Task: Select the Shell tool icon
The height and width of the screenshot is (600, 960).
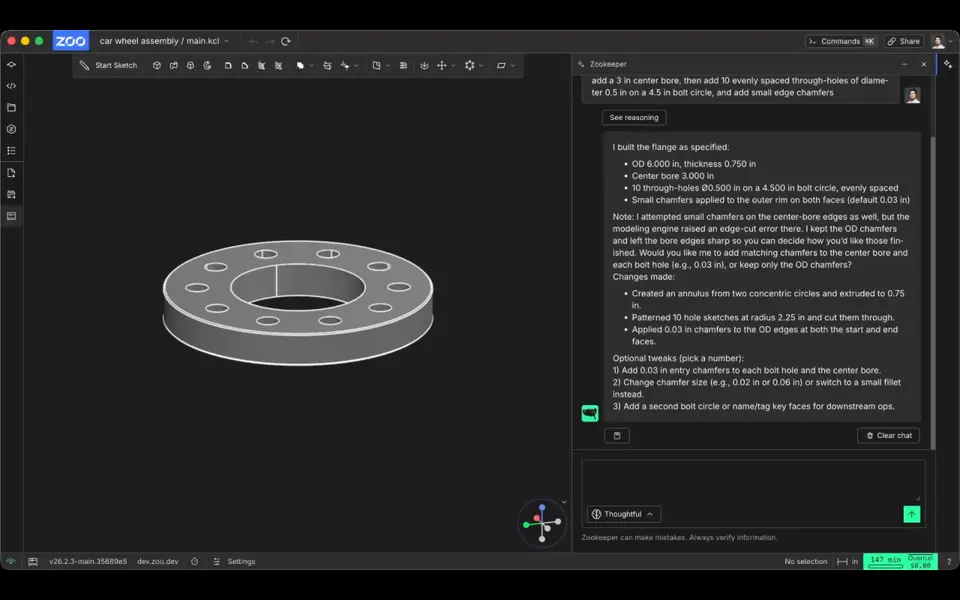Action: [x=261, y=66]
